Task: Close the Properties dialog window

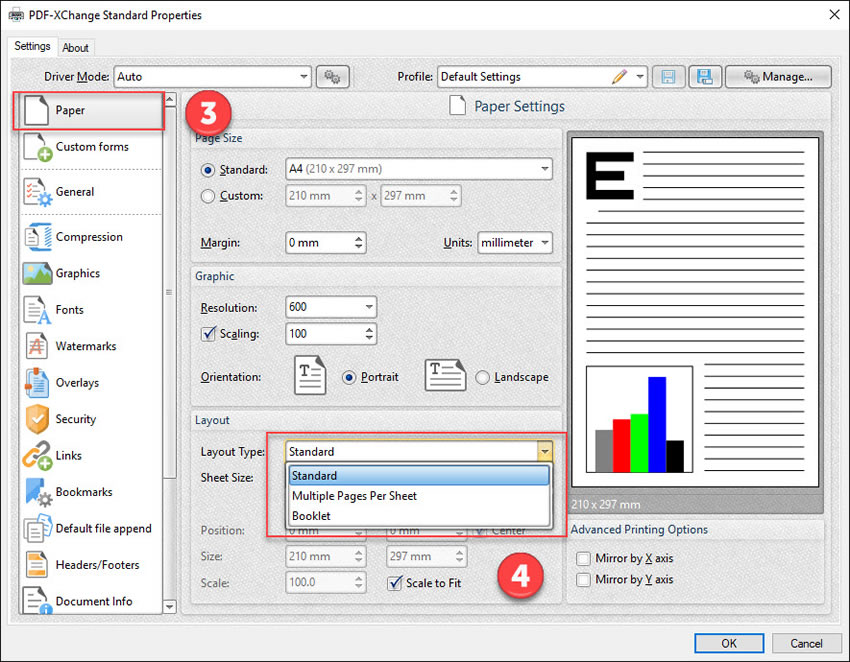Action: click(x=834, y=15)
